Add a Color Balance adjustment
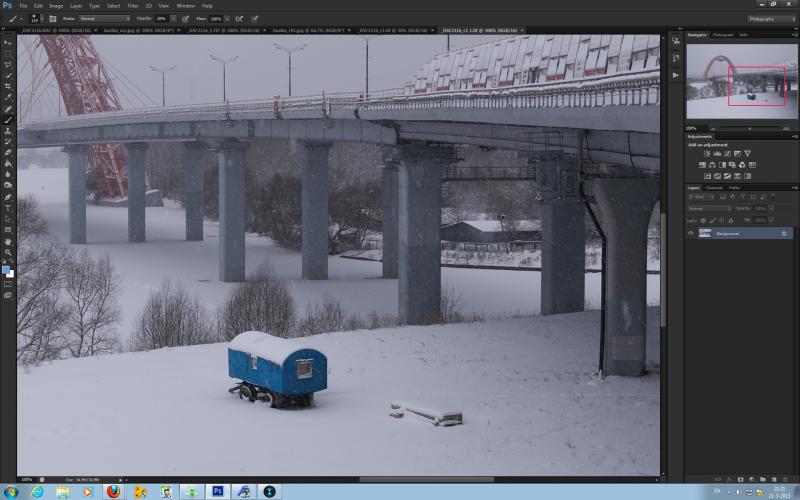 tap(712, 165)
